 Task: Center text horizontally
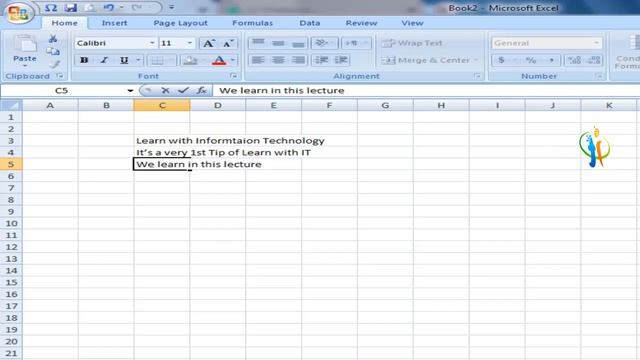pos(278,60)
